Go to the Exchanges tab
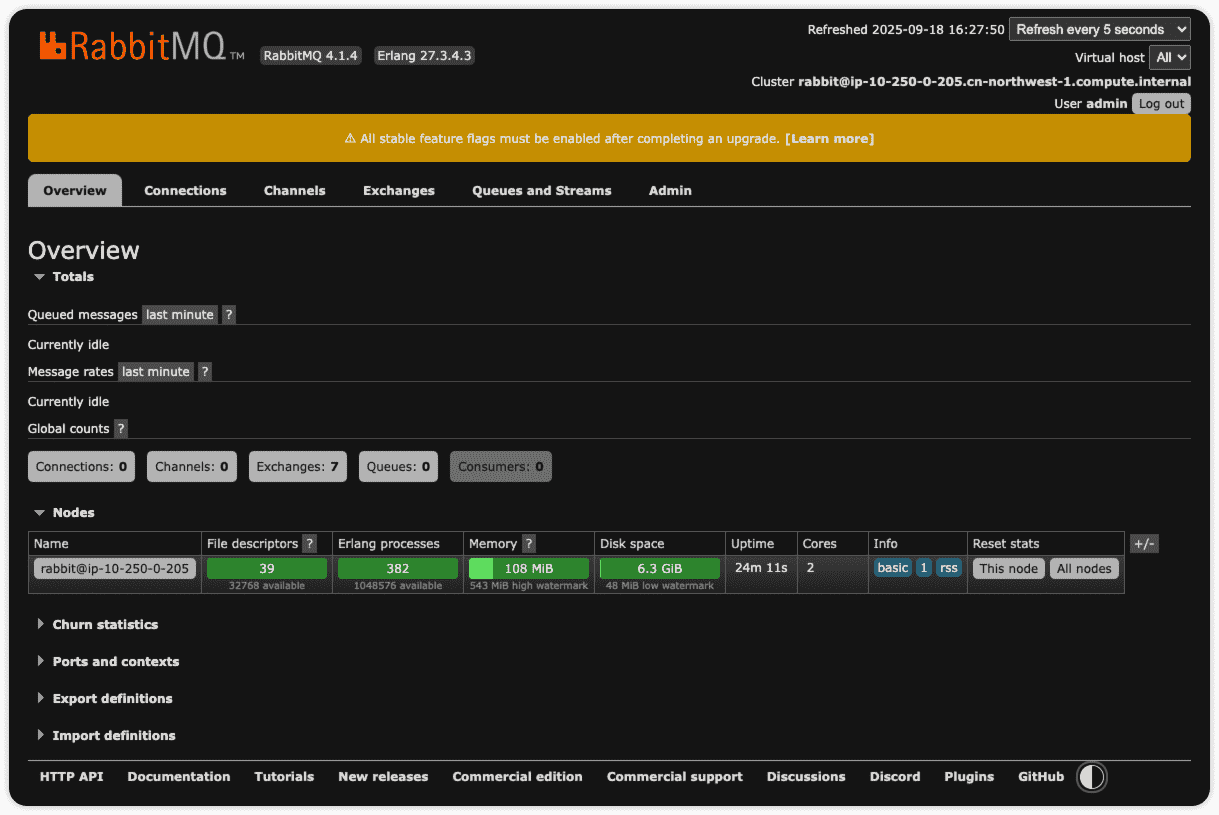Image resolution: width=1219 pixels, height=815 pixels. pyautogui.click(x=399, y=191)
